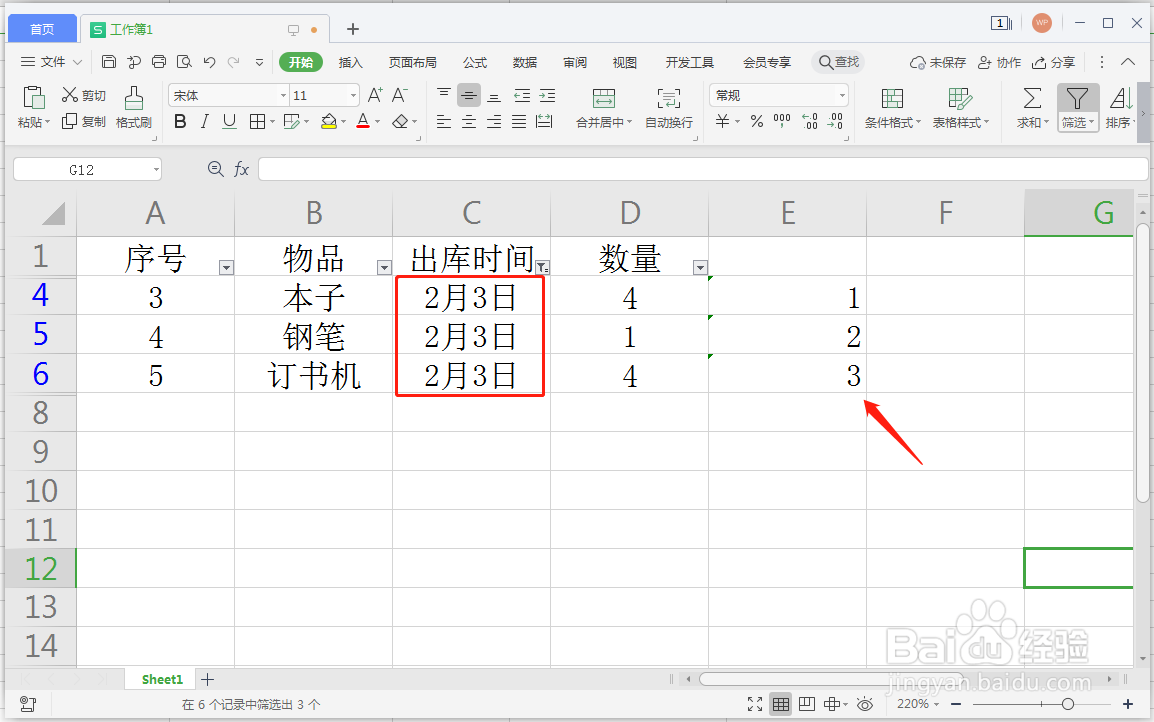The width and height of the screenshot is (1154, 722).
Task: Add a new sheet with the plus button
Action: pyautogui.click(x=207, y=679)
